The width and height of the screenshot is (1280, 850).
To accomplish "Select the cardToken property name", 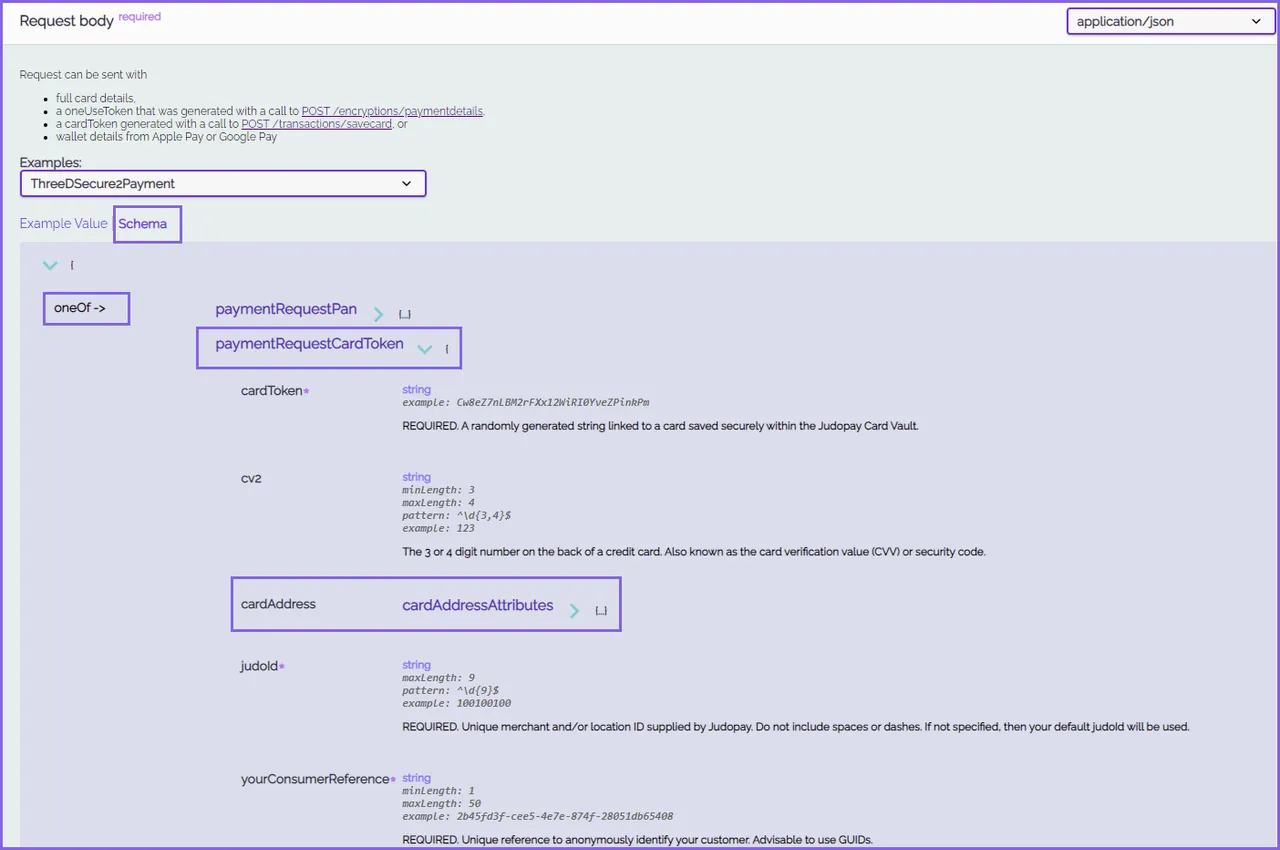I will [x=271, y=390].
